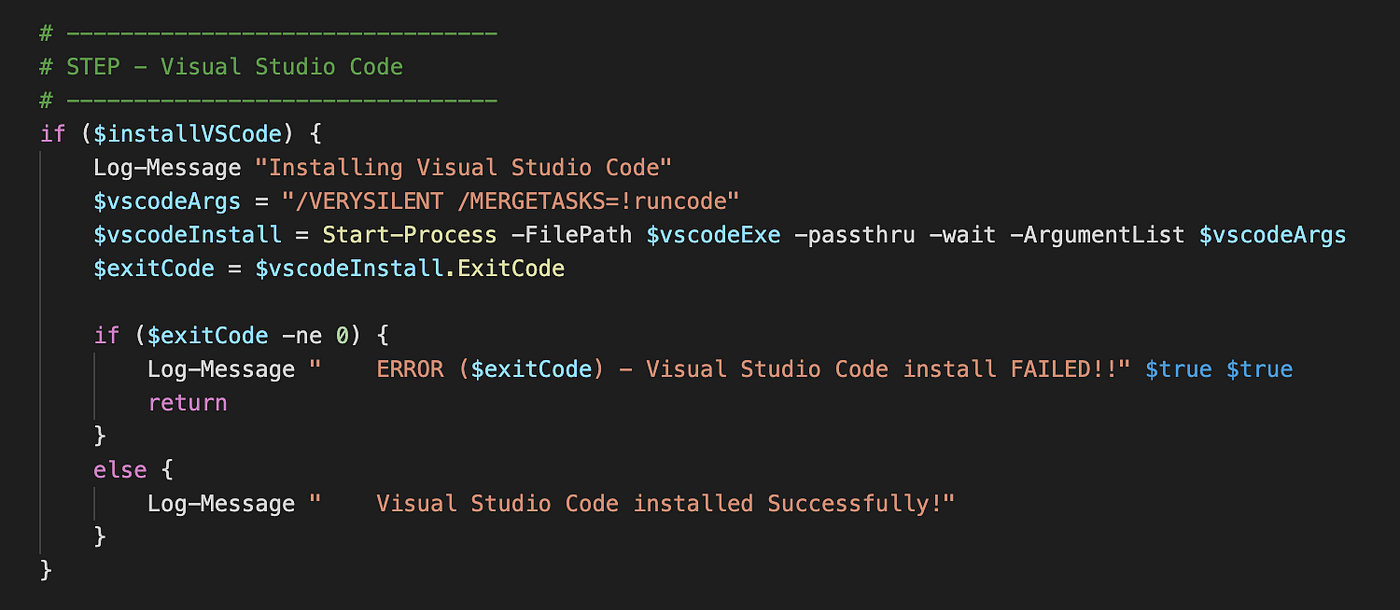
Task: Click the $vscodeExe variable
Action: (713, 235)
